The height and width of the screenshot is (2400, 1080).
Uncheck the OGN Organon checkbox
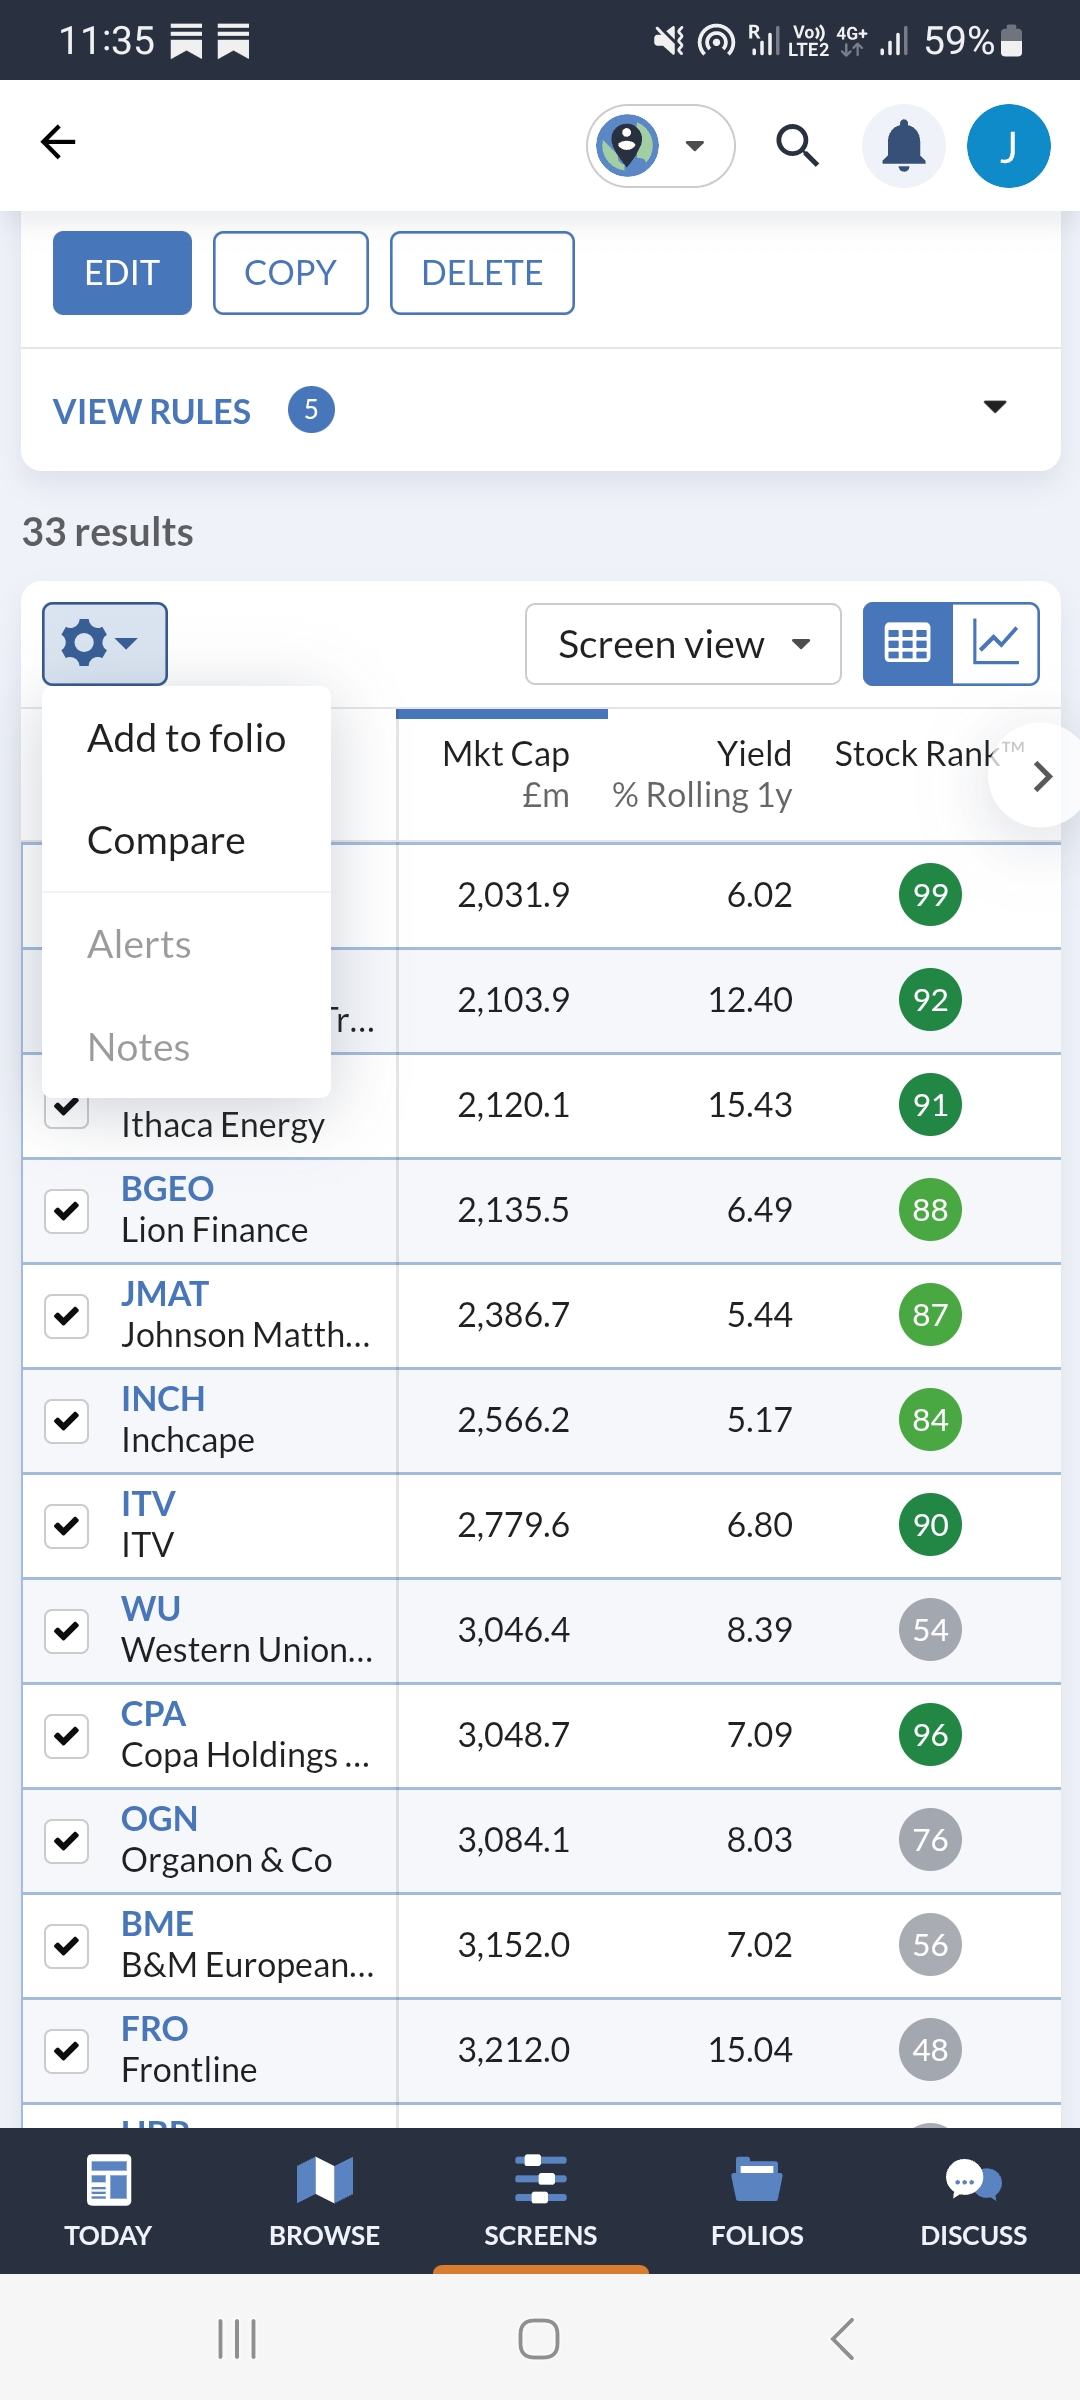(67, 1841)
